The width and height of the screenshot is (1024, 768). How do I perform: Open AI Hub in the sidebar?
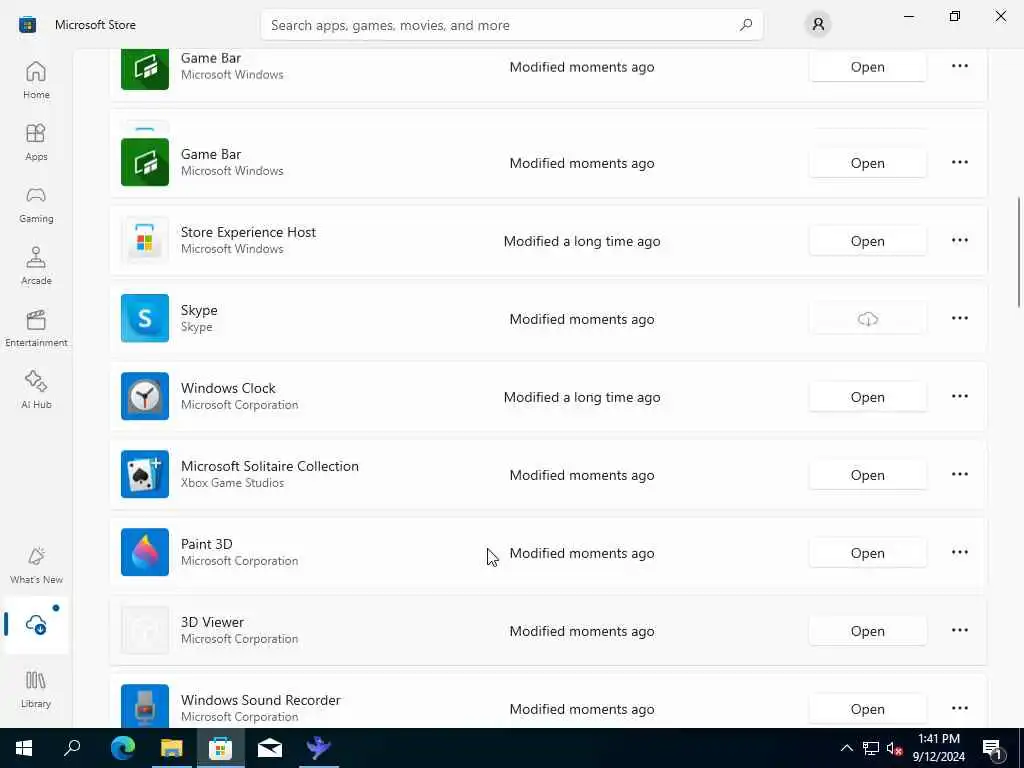pos(36,391)
